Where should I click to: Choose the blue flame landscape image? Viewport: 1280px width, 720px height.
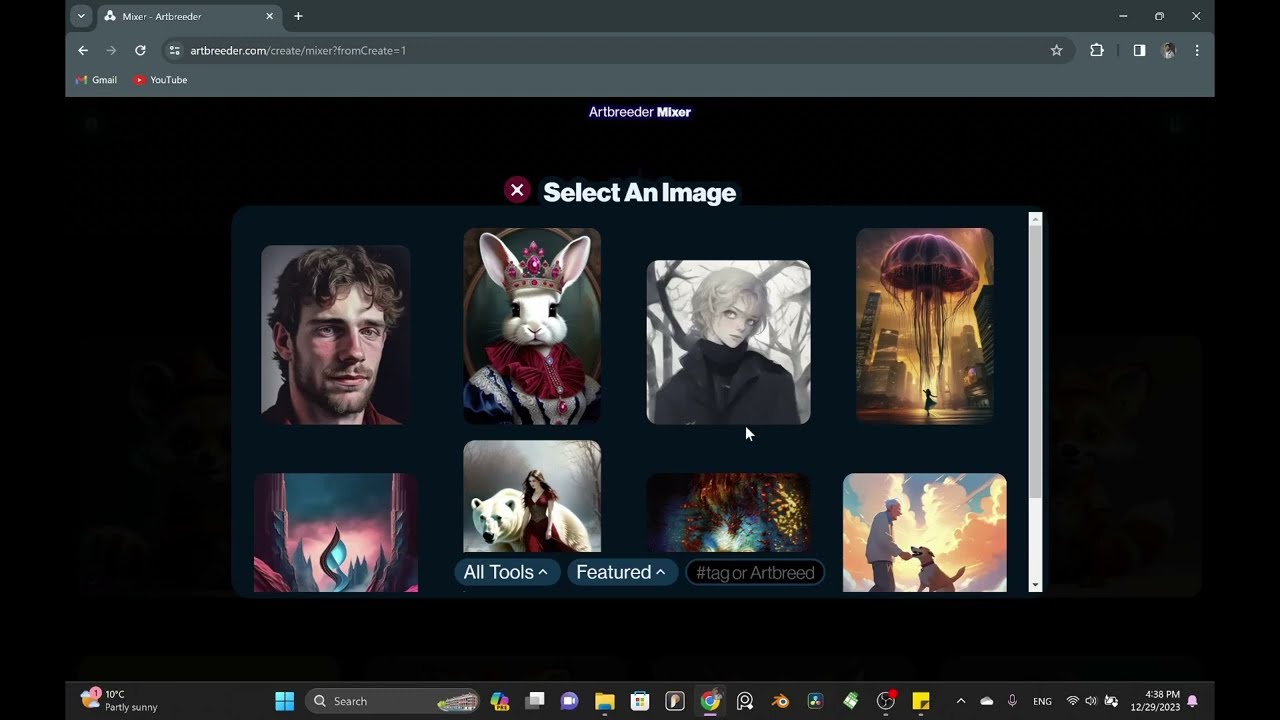click(x=336, y=532)
